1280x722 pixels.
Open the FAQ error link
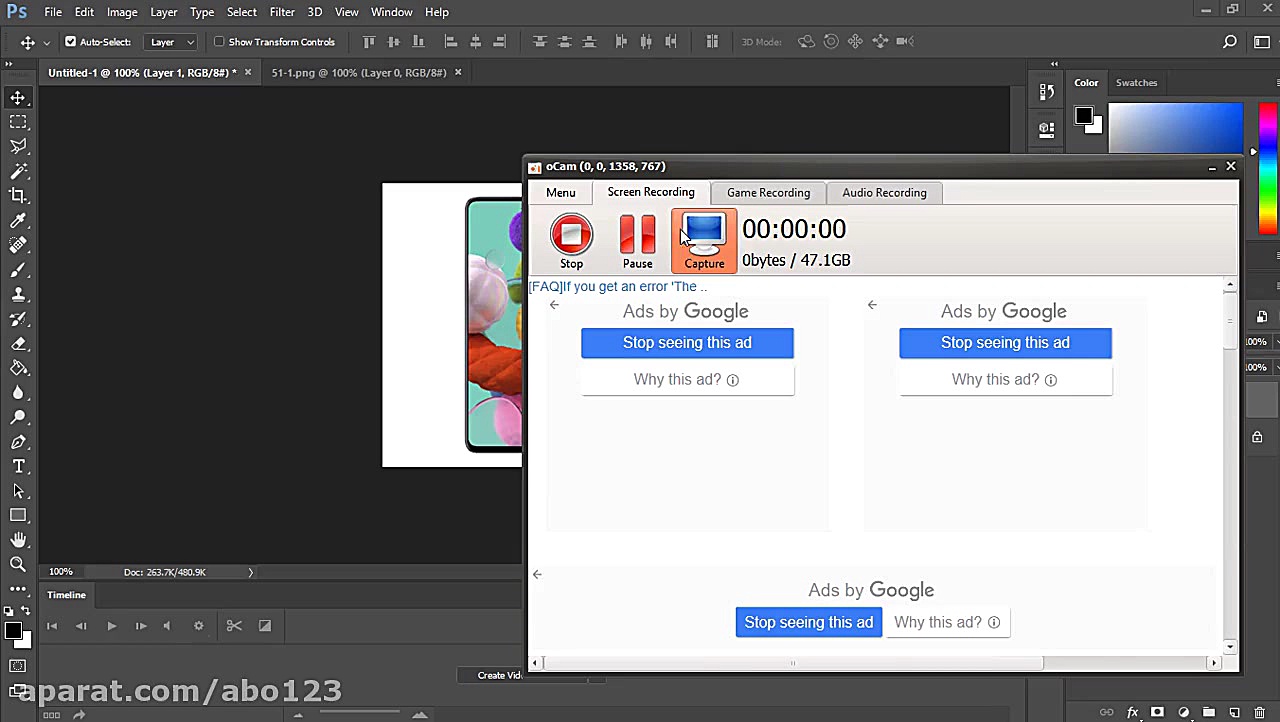point(618,286)
